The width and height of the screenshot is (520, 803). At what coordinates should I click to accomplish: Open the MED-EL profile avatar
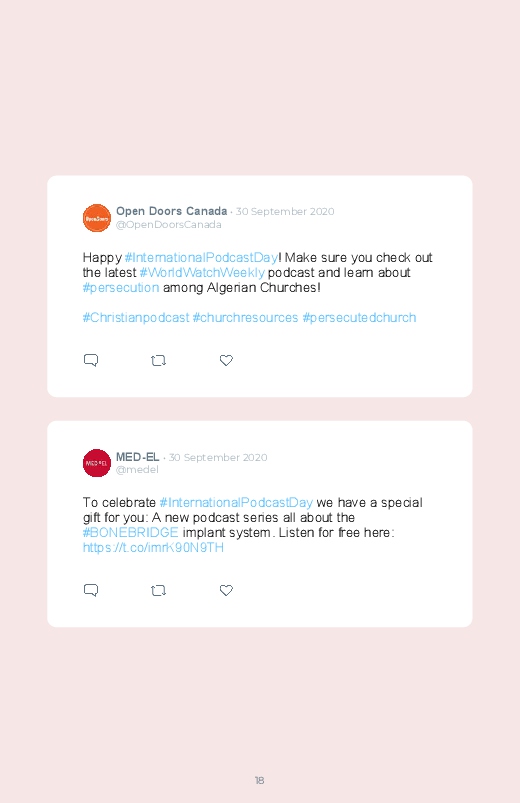coord(97,463)
